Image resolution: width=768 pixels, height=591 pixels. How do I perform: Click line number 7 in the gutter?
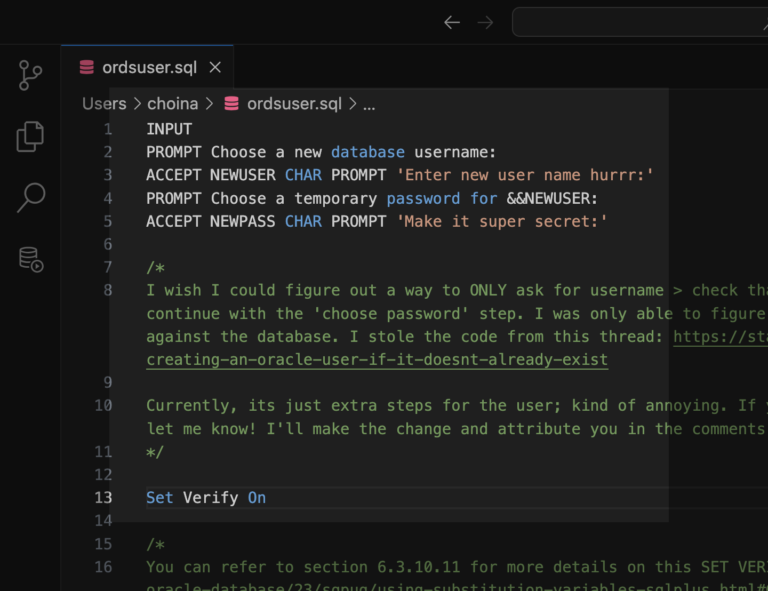108,267
